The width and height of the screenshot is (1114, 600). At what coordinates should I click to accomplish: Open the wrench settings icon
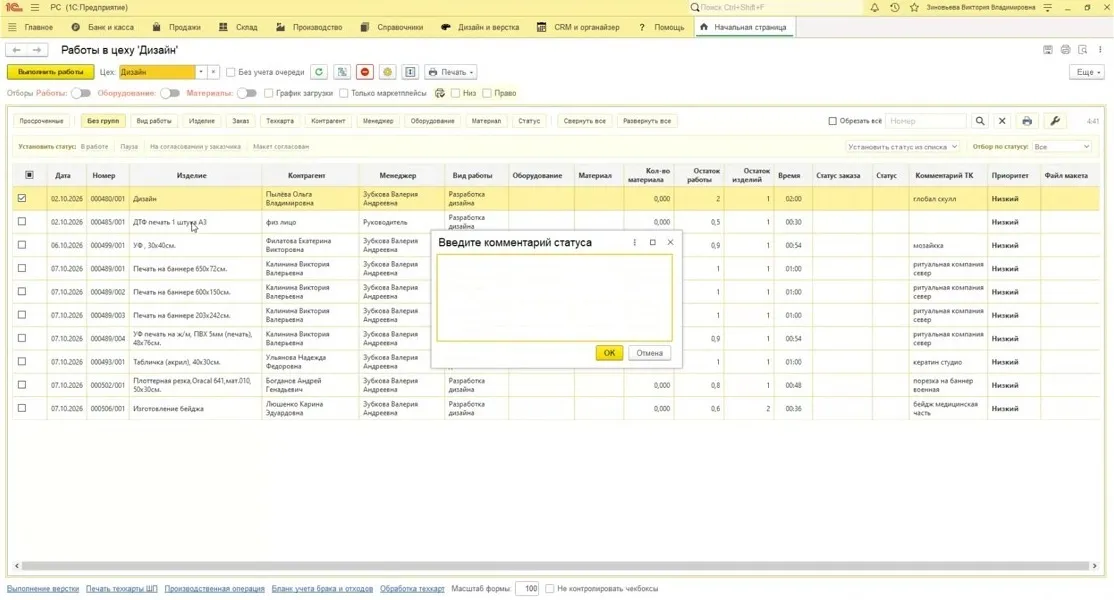click(x=1055, y=121)
